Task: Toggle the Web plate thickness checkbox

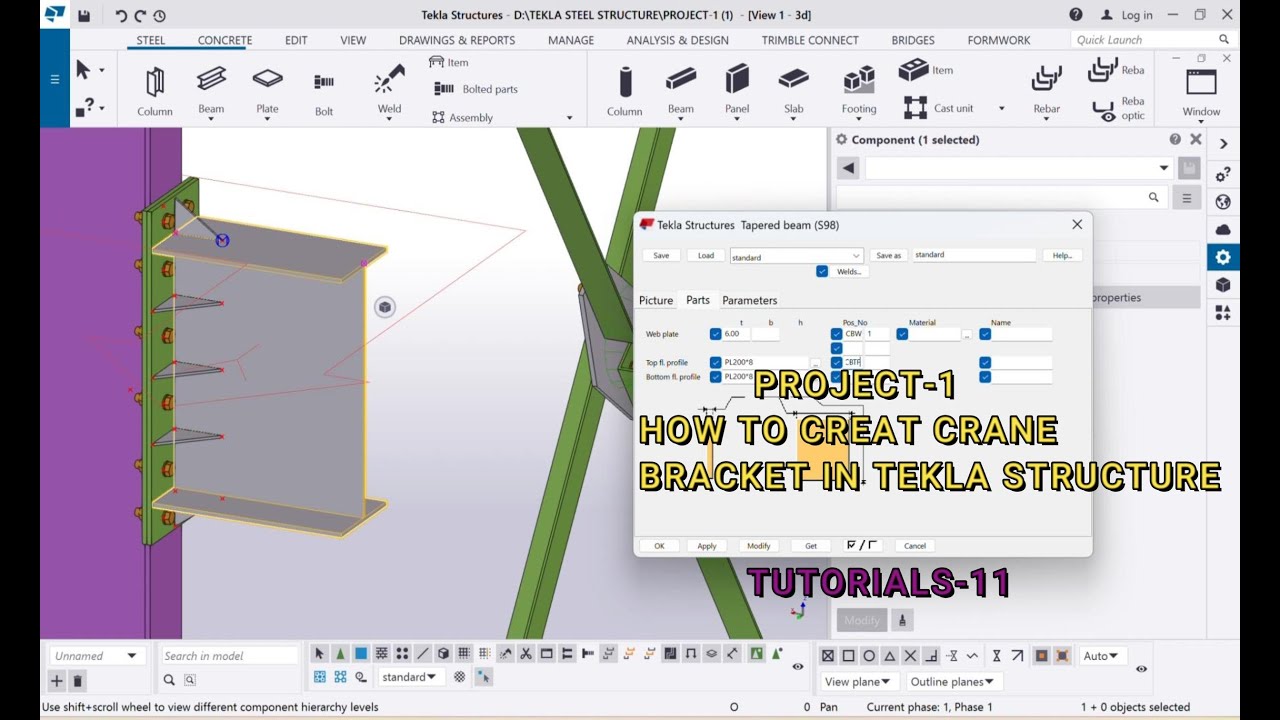Action: (715, 334)
